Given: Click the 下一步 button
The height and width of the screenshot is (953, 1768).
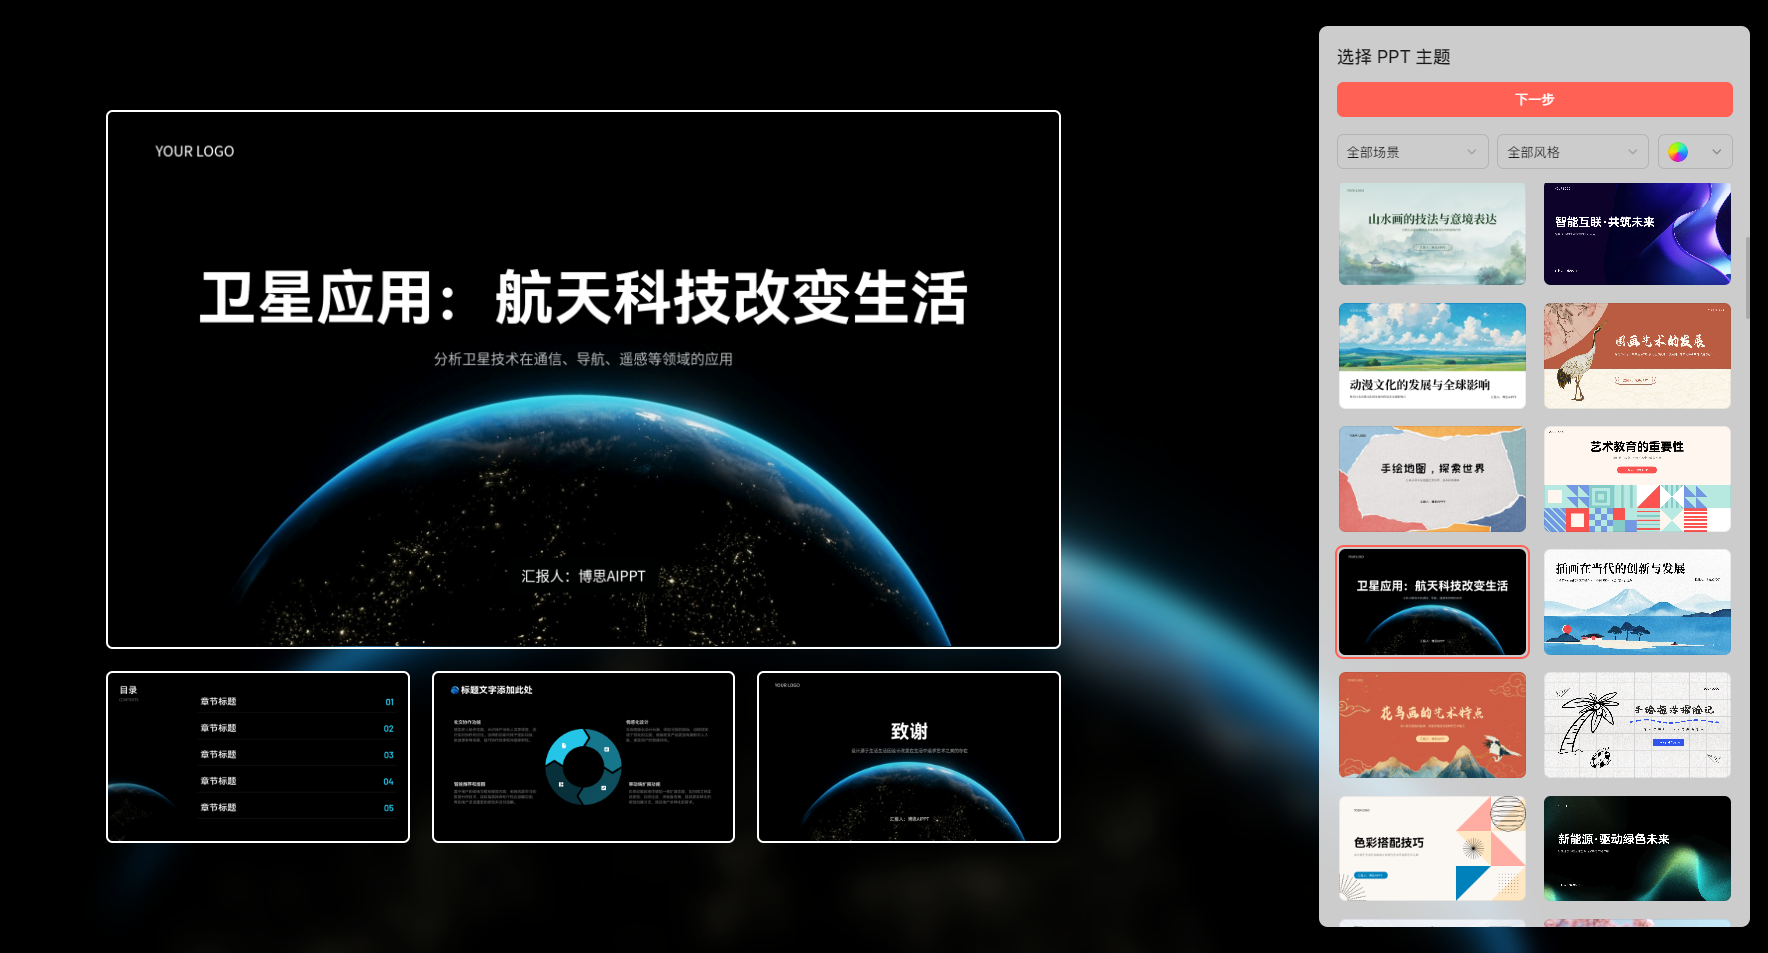Looking at the screenshot, I should click(1534, 99).
